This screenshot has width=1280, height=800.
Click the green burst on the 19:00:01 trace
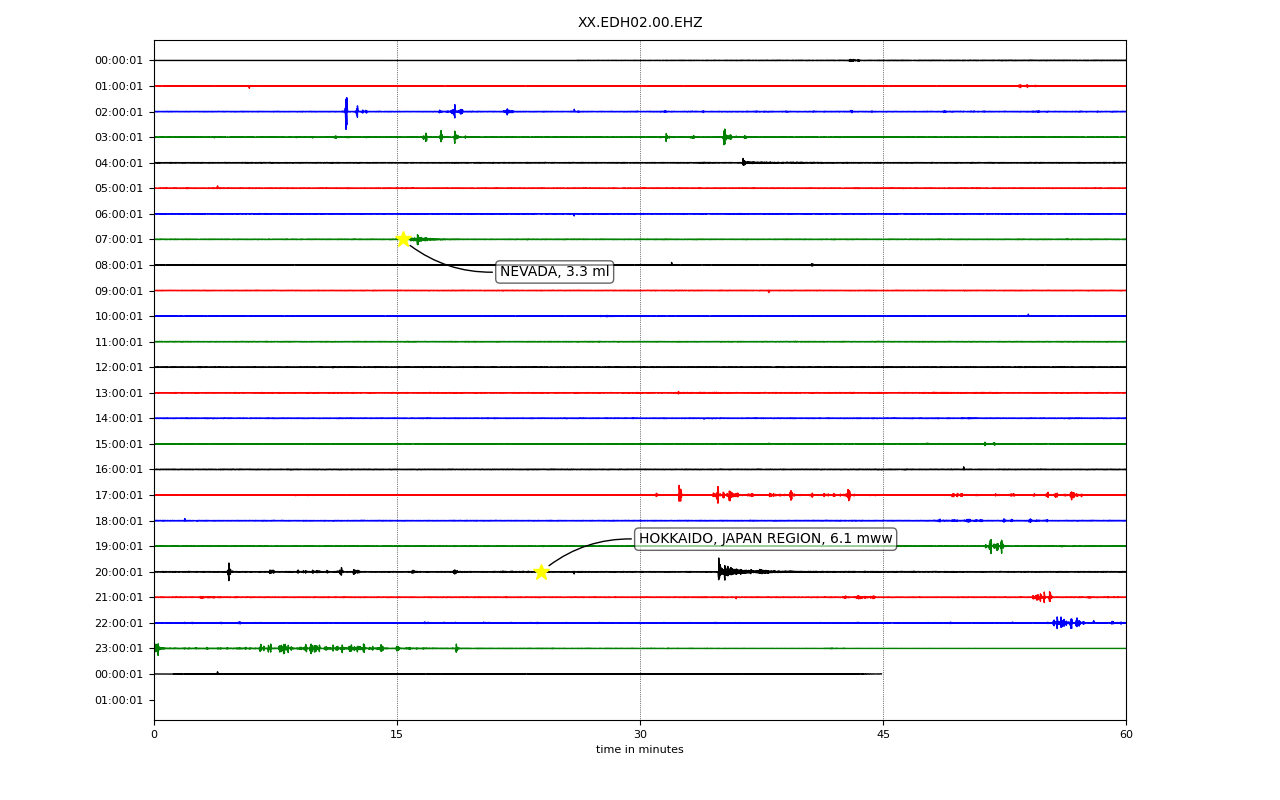pos(995,546)
